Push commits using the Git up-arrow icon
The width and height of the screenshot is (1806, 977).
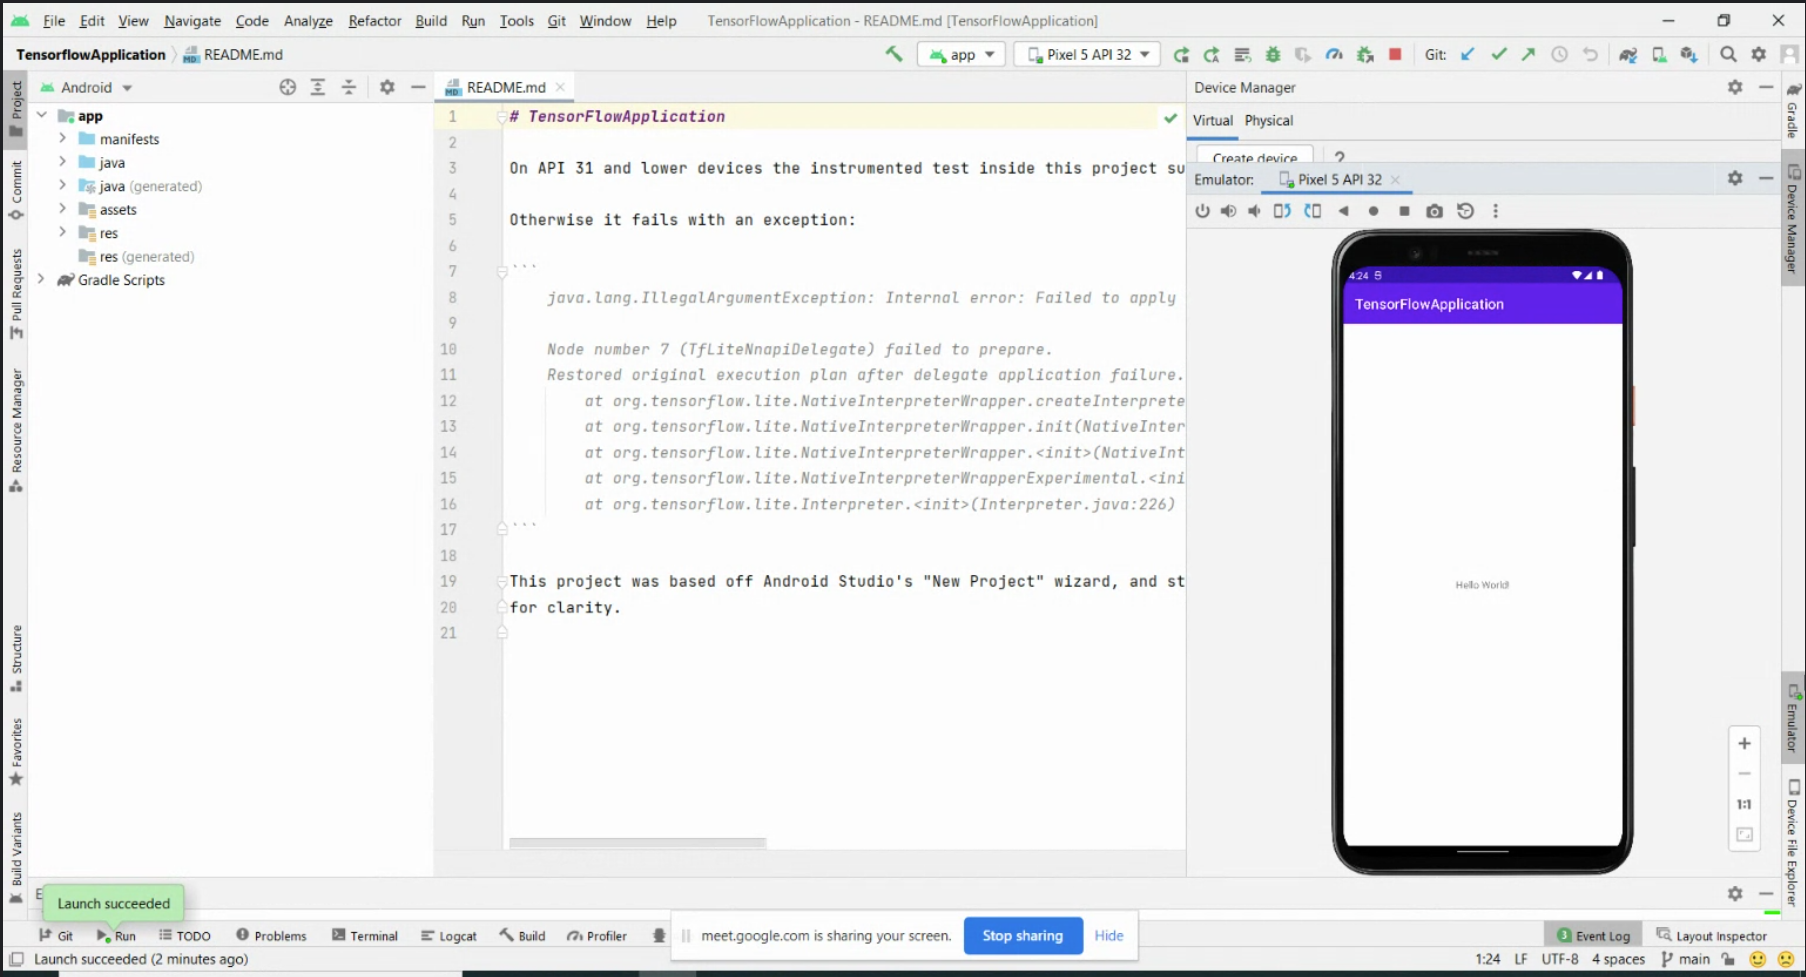coord(1528,54)
